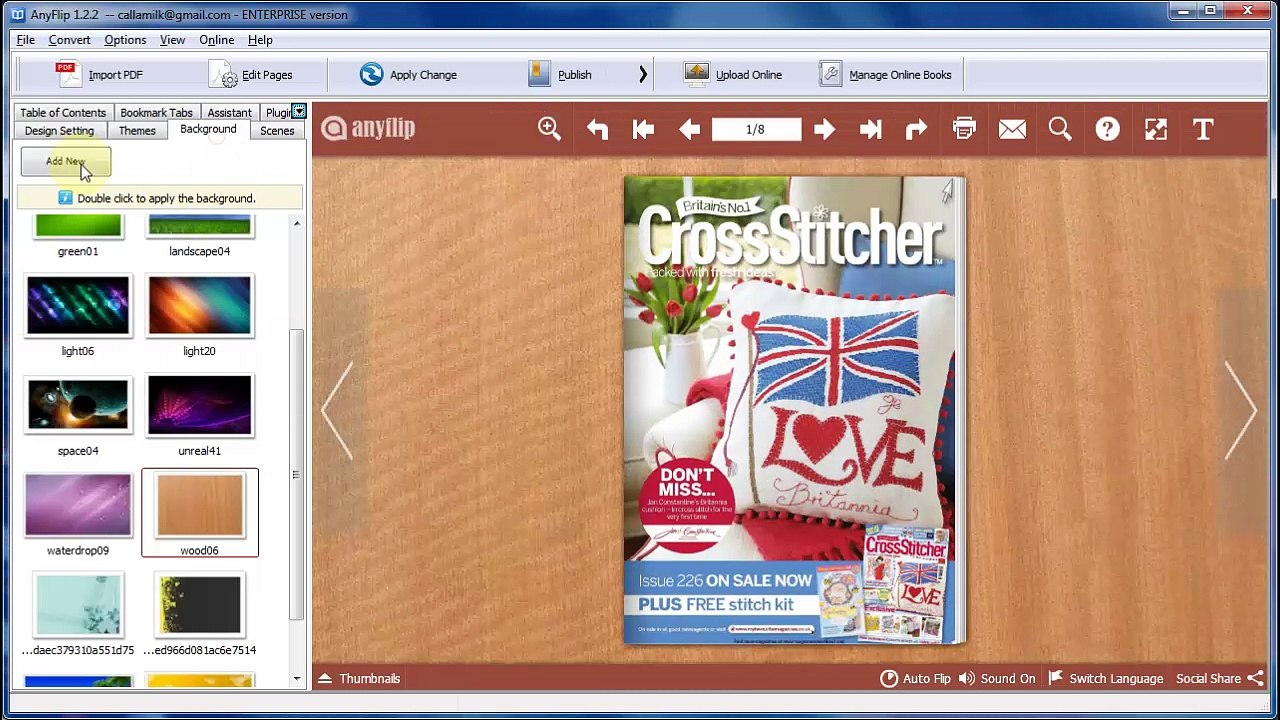Jump to the last page of the flipbook
Image resolution: width=1280 pixels, height=720 pixels.
pyautogui.click(x=870, y=129)
